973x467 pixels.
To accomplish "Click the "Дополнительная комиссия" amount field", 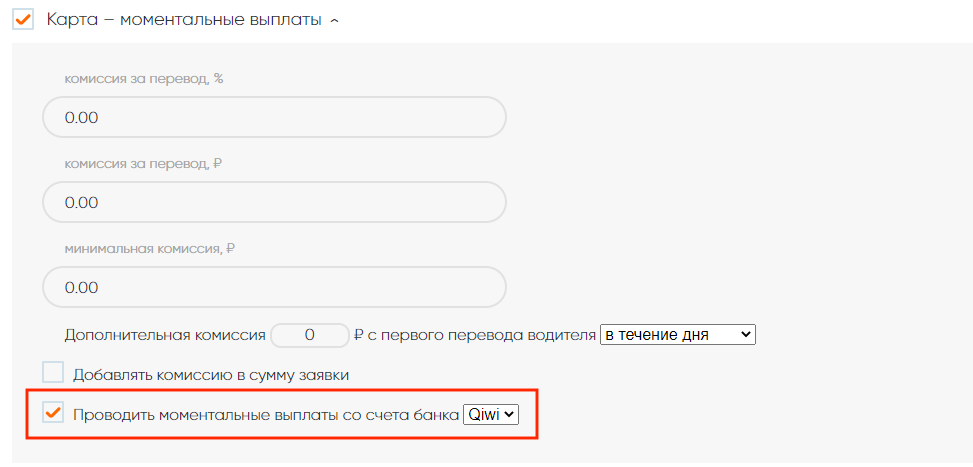I will [309, 335].
